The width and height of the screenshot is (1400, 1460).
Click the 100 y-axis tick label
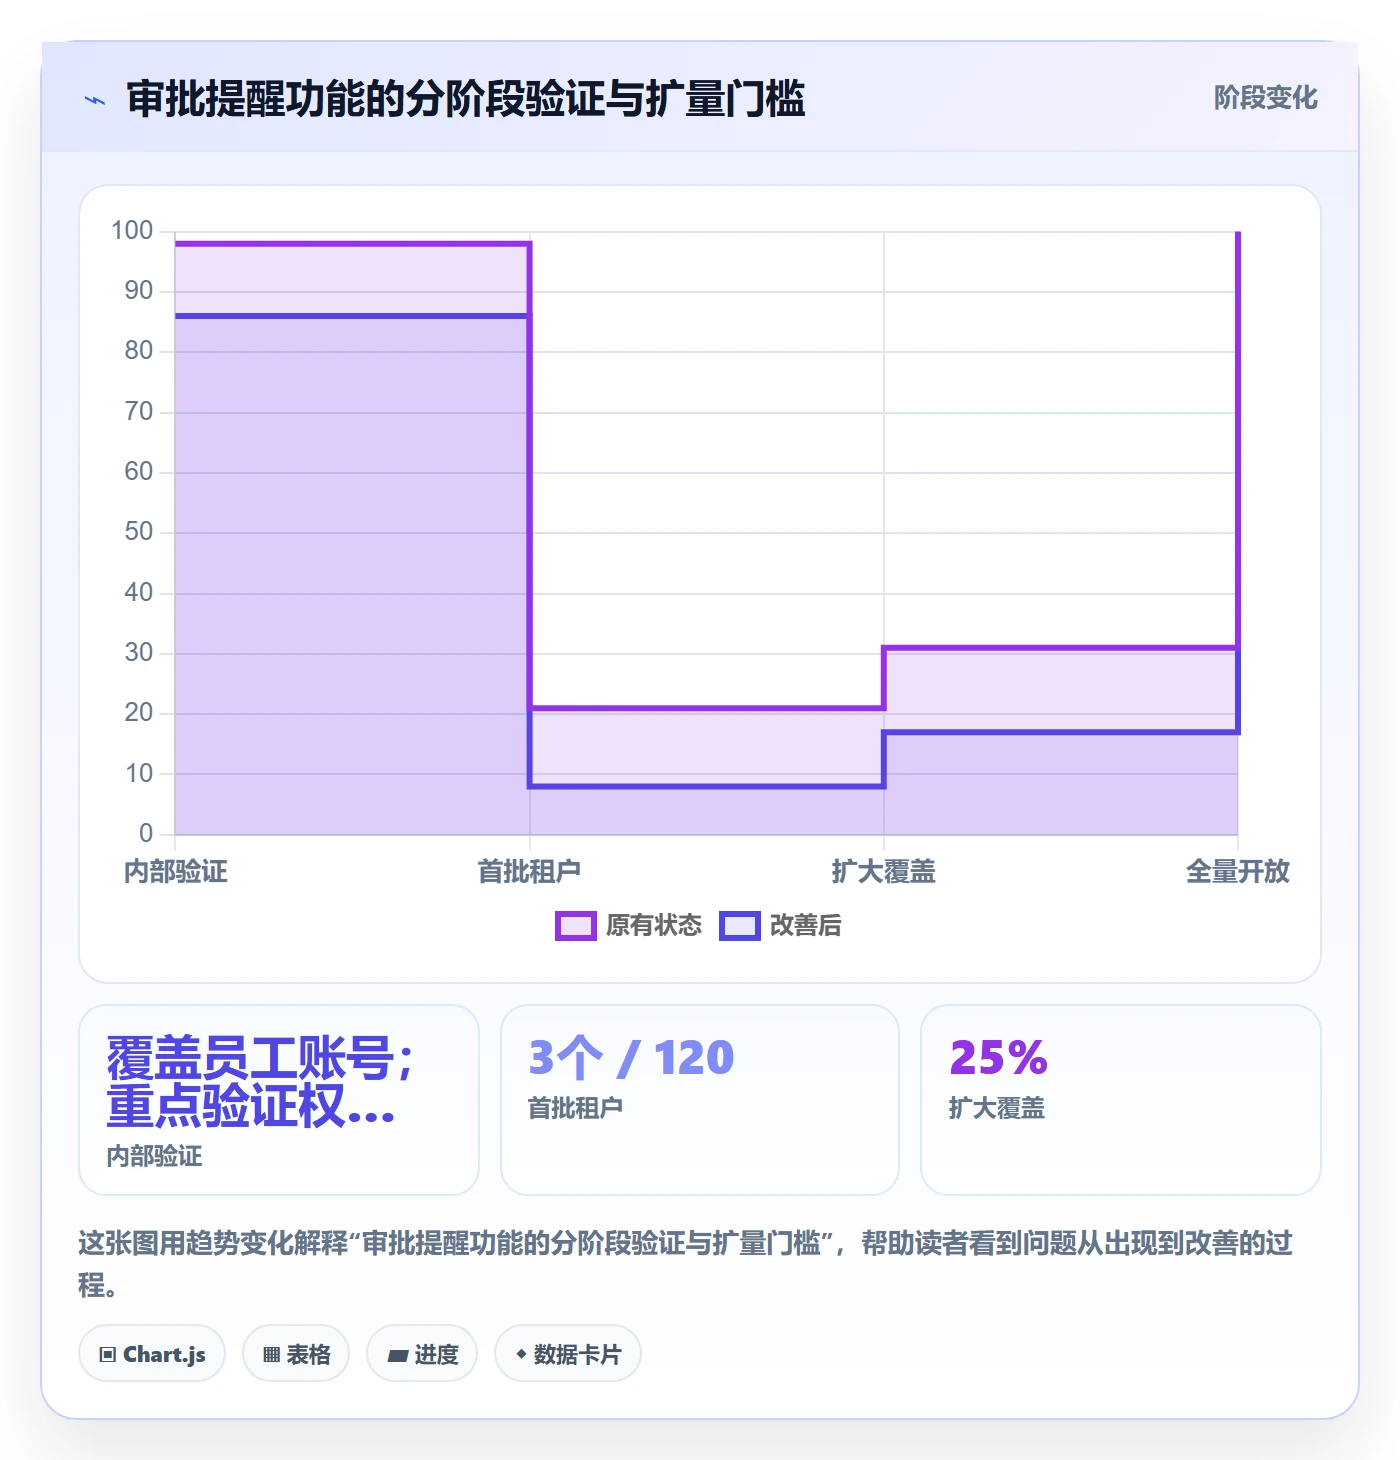click(x=132, y=231)
